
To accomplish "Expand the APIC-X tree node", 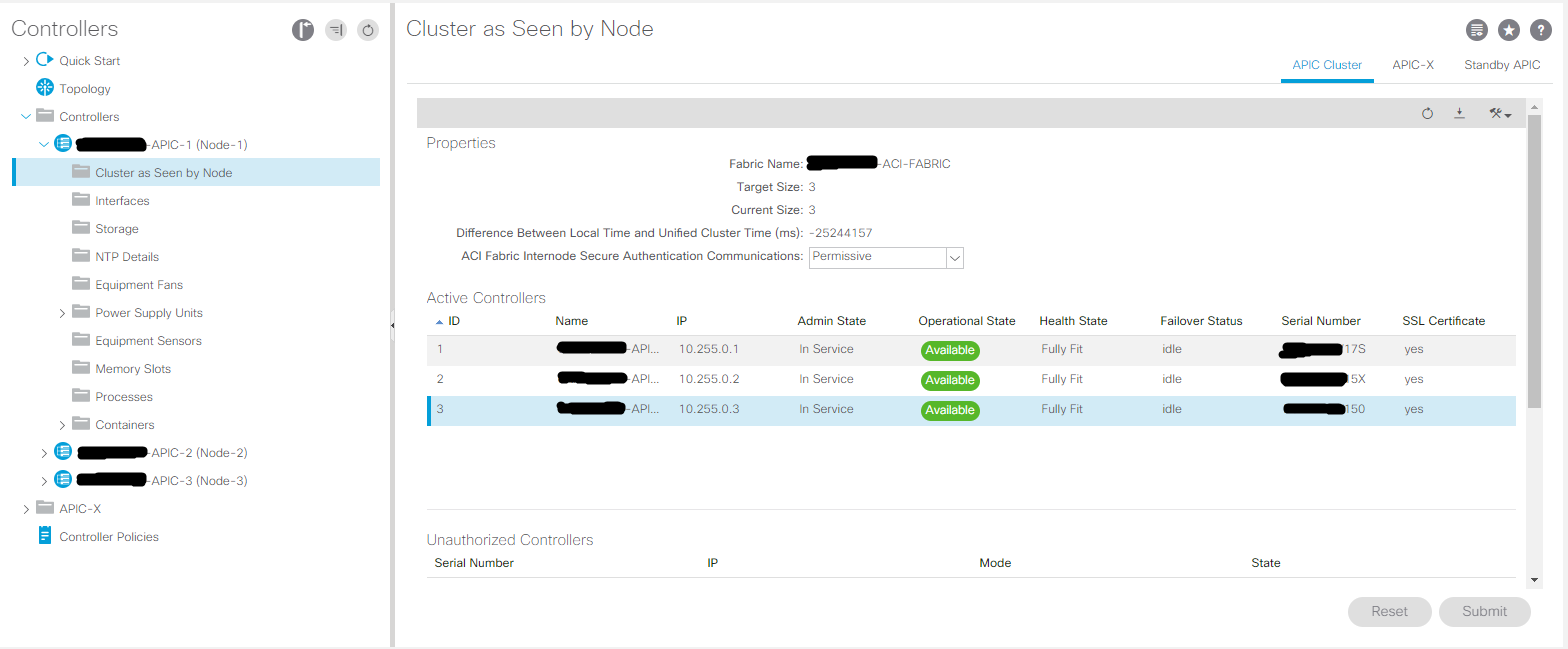I will point(26,509).
